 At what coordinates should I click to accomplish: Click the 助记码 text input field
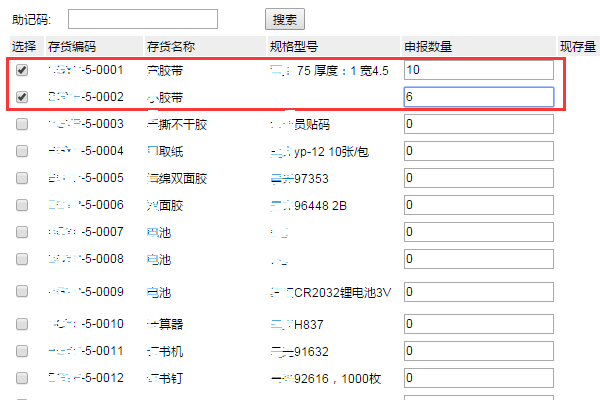[143, 19]
